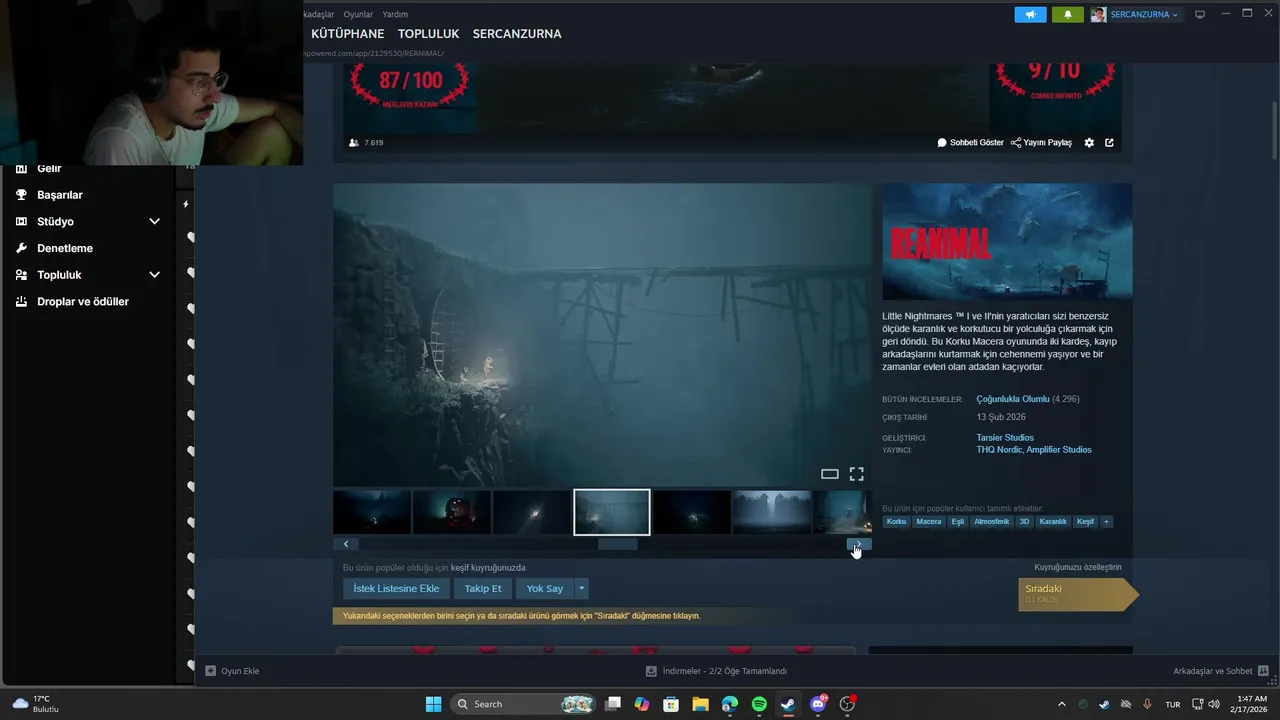Open the THQ Nordic publisher link

[999, 450]
